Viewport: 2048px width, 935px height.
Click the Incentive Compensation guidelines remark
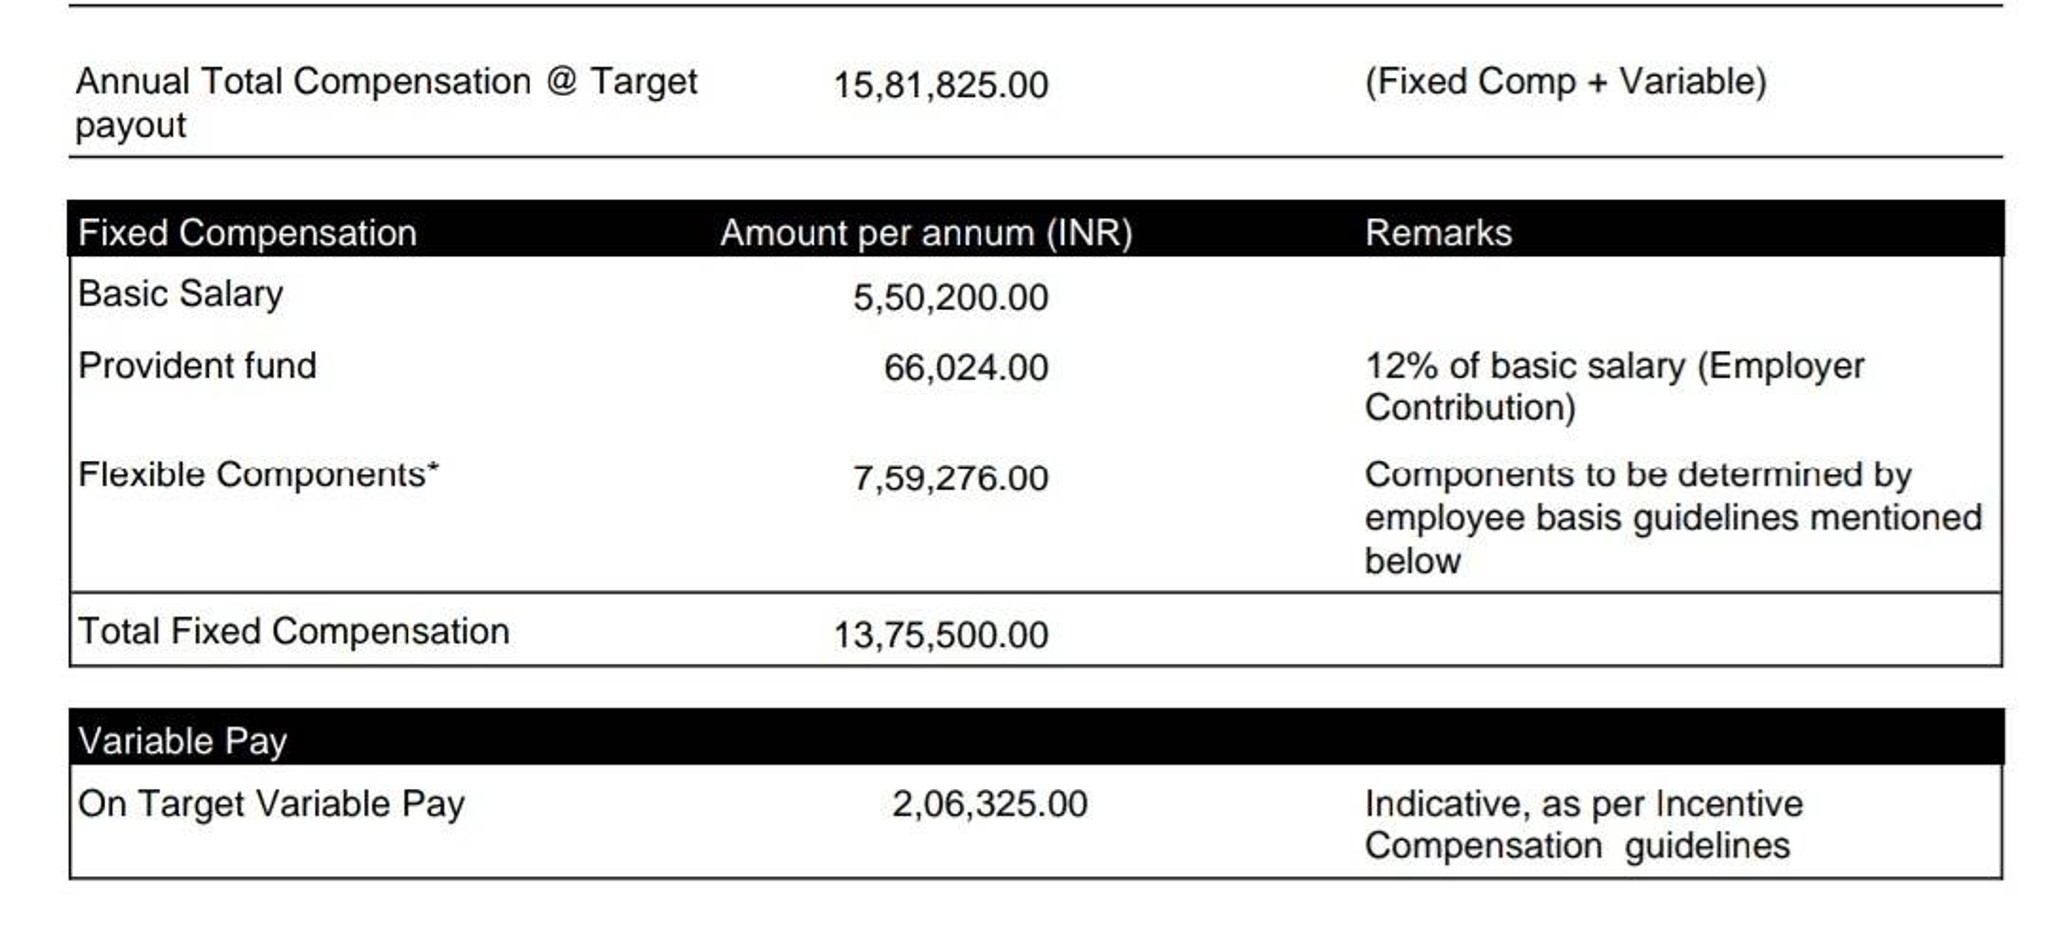click(x=1583, y=825)
